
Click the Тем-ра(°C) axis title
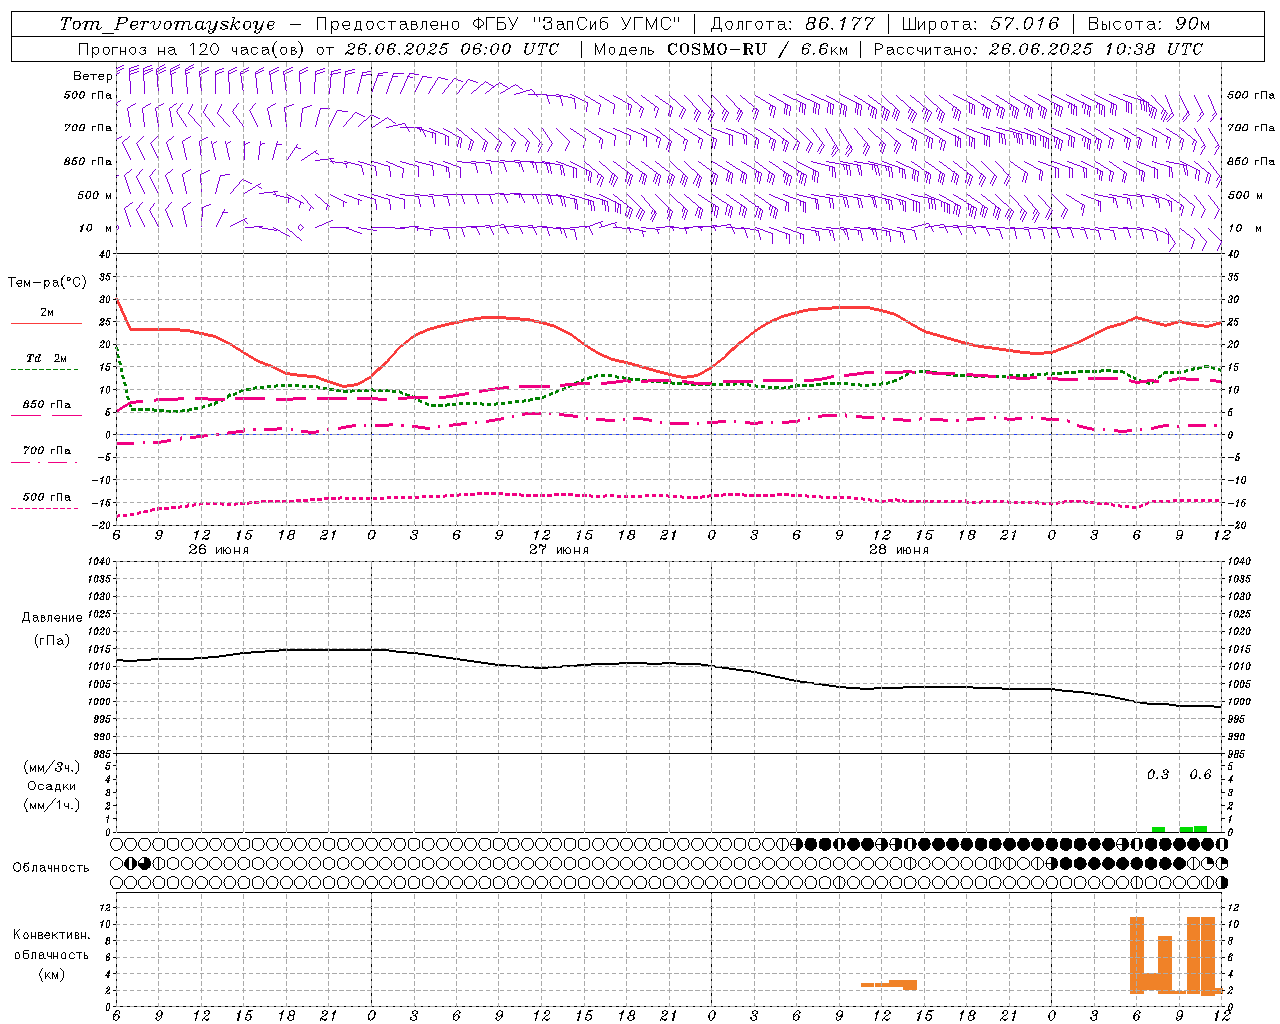coord(47,283)
